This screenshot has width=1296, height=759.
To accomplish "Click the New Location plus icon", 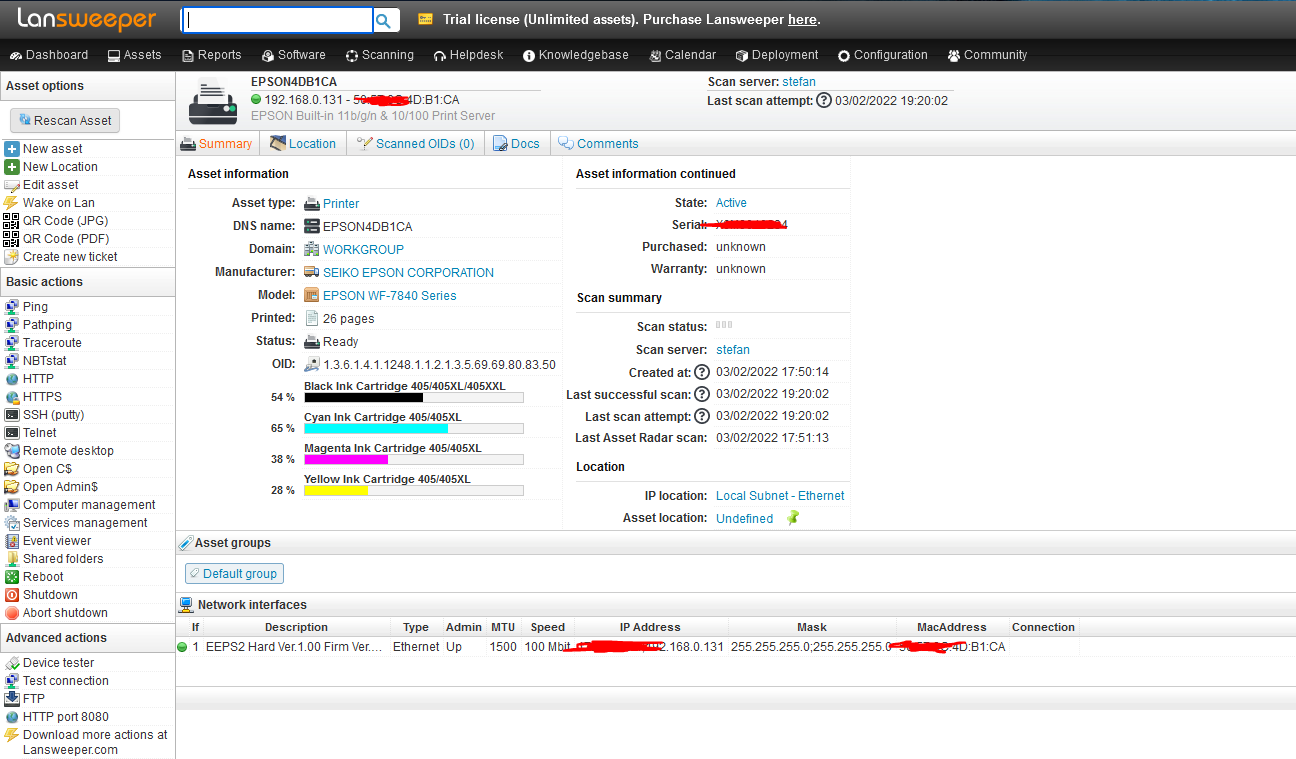I will click(x=12, y=167).
